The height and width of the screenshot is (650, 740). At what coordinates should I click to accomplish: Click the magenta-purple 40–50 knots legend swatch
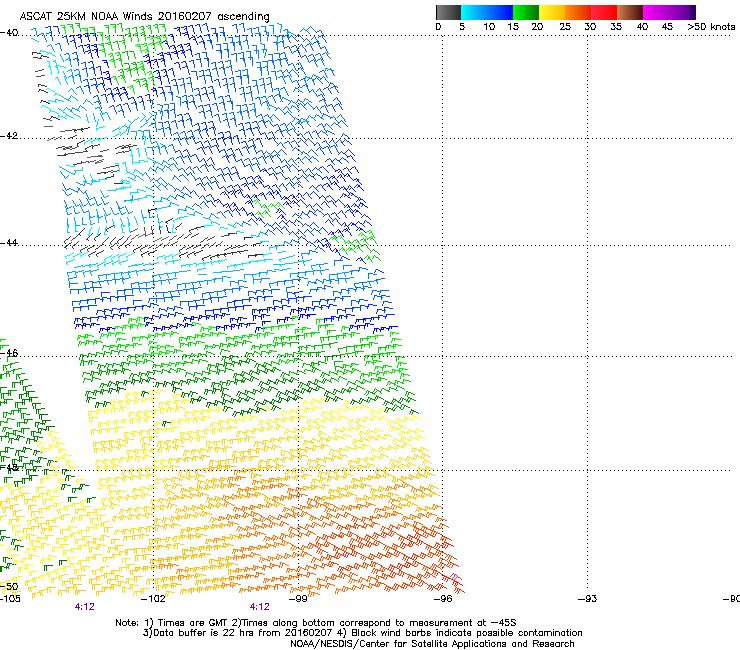tap(669, 12)
